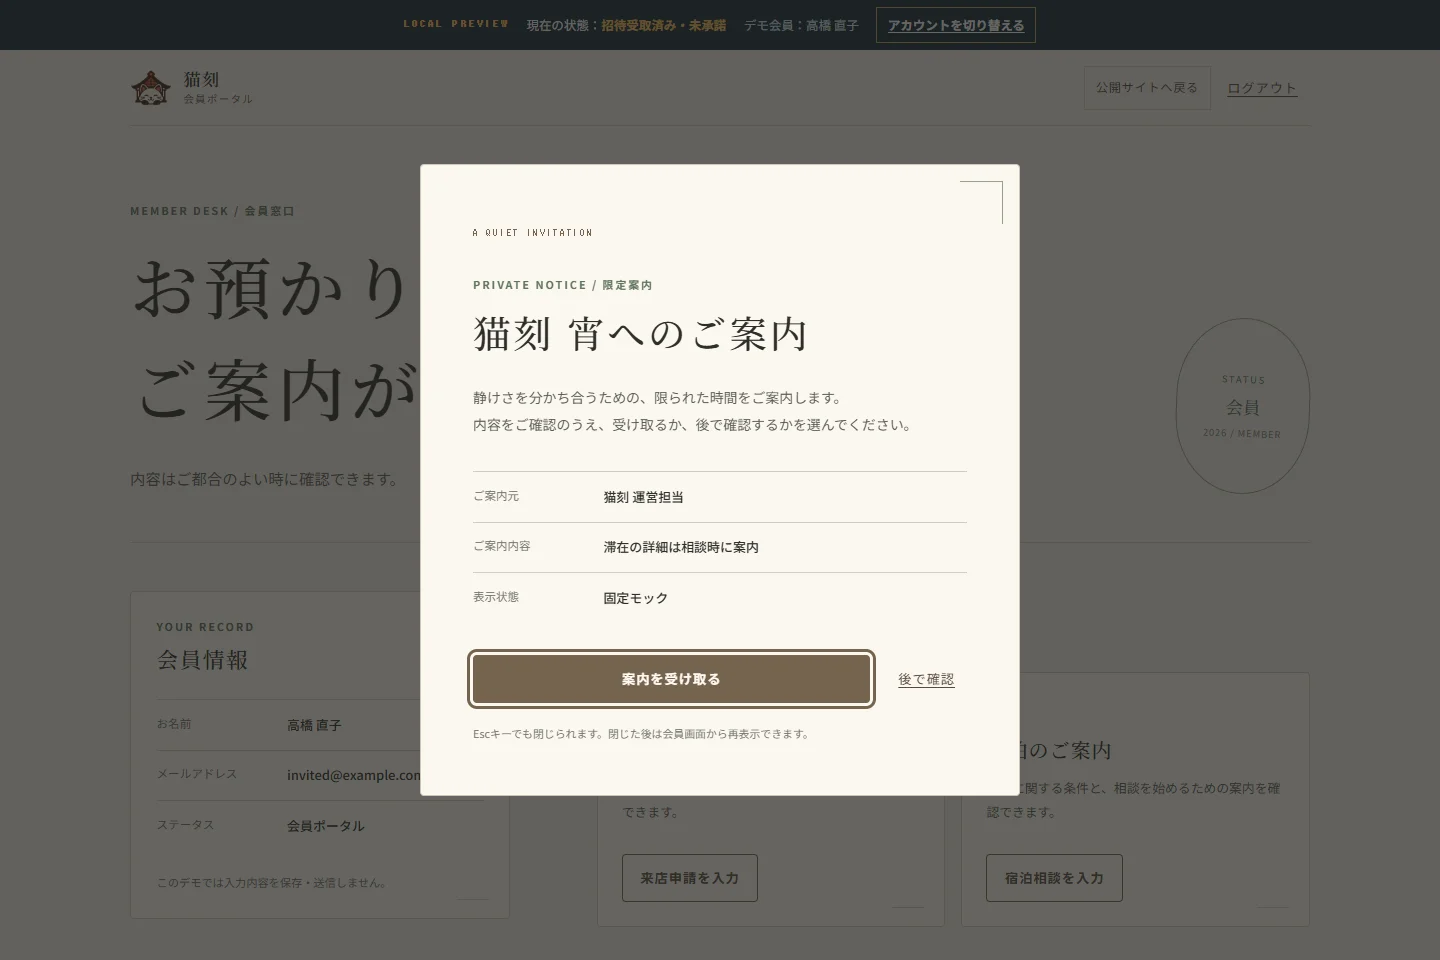Log out using ログアウト link
The image size is (1440, 960).
coord(1261,88)
